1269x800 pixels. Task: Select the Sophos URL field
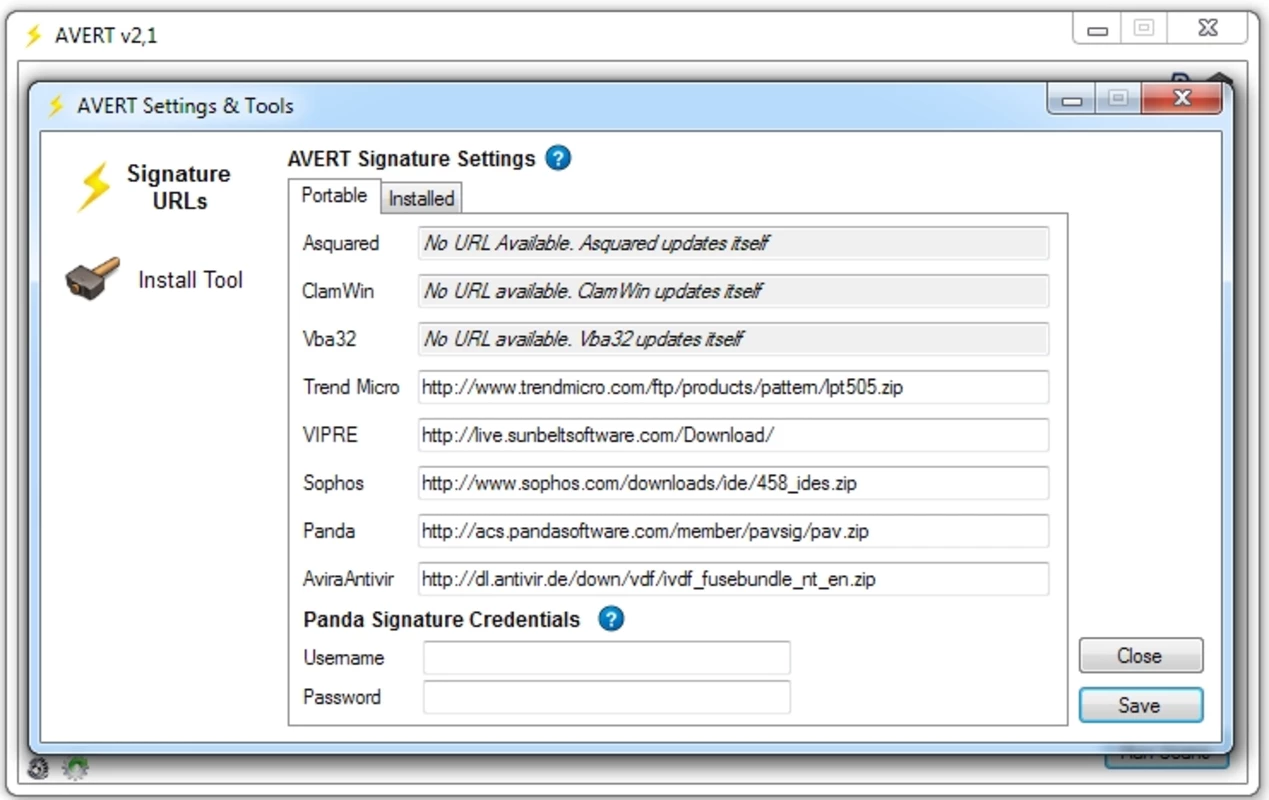pyautogui.click(x=733, y=483)
